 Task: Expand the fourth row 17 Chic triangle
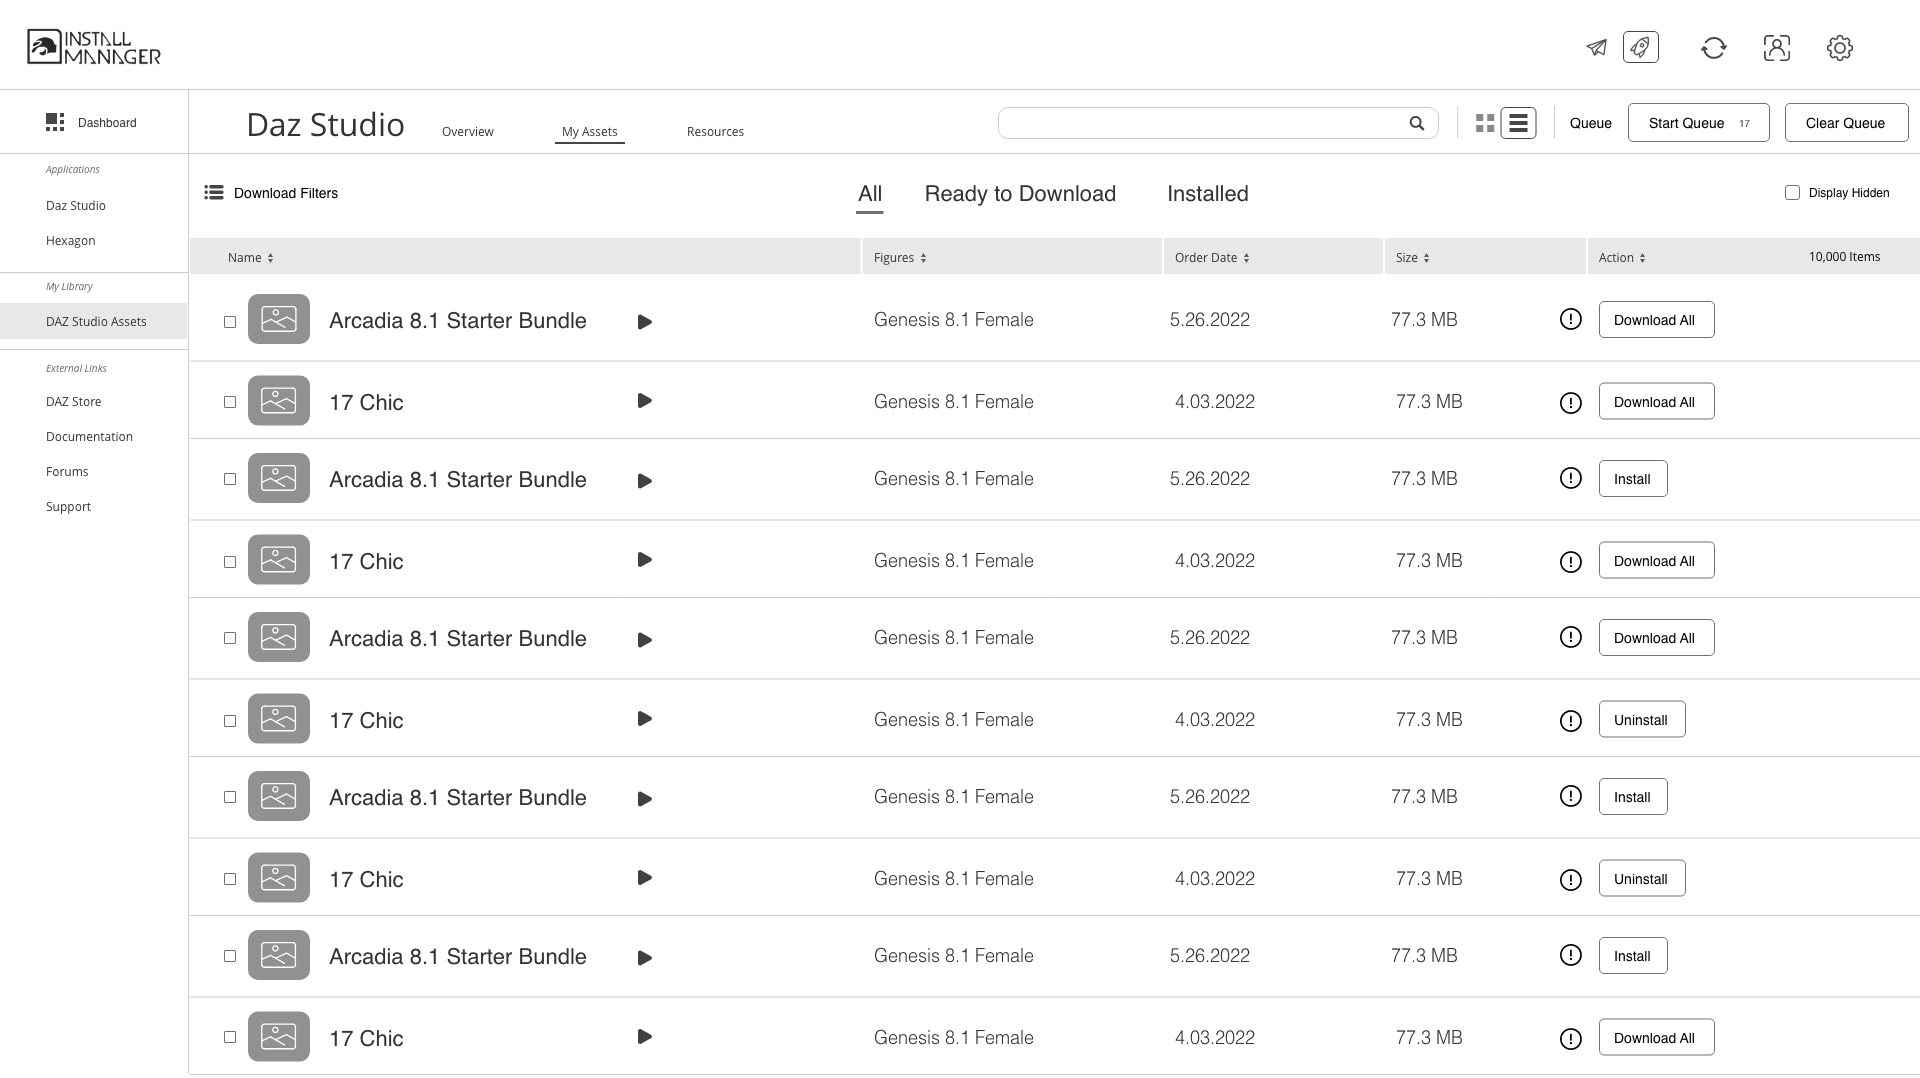(x=645, y=560)
